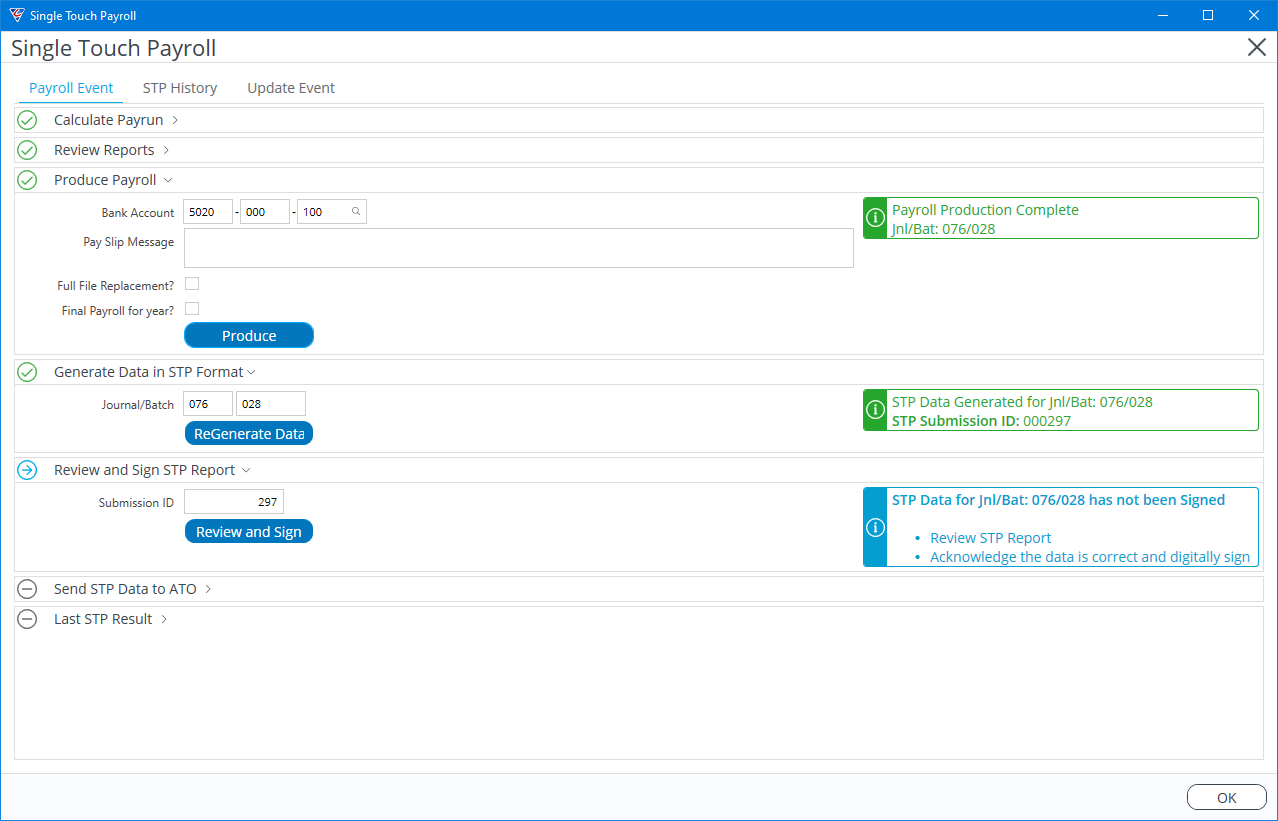Screen dimensions: 1278x821
Task: Tick the Full File Replacement checkbox
Action: (192, 284)
